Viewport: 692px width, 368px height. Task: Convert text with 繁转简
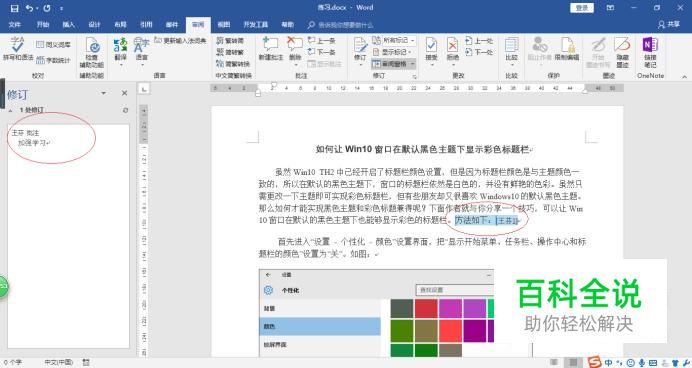coord(230,41)
